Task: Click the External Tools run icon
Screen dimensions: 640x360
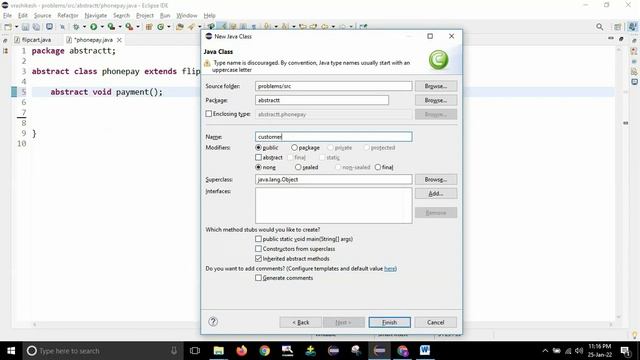Action: click(129, 27)
